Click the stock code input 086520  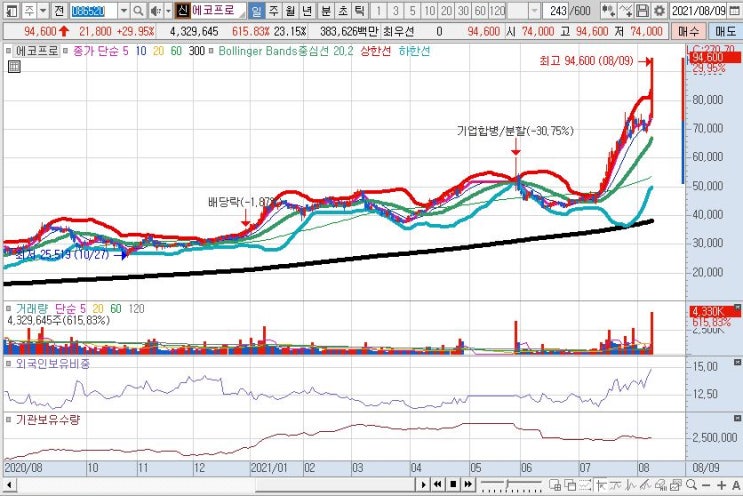94,10
